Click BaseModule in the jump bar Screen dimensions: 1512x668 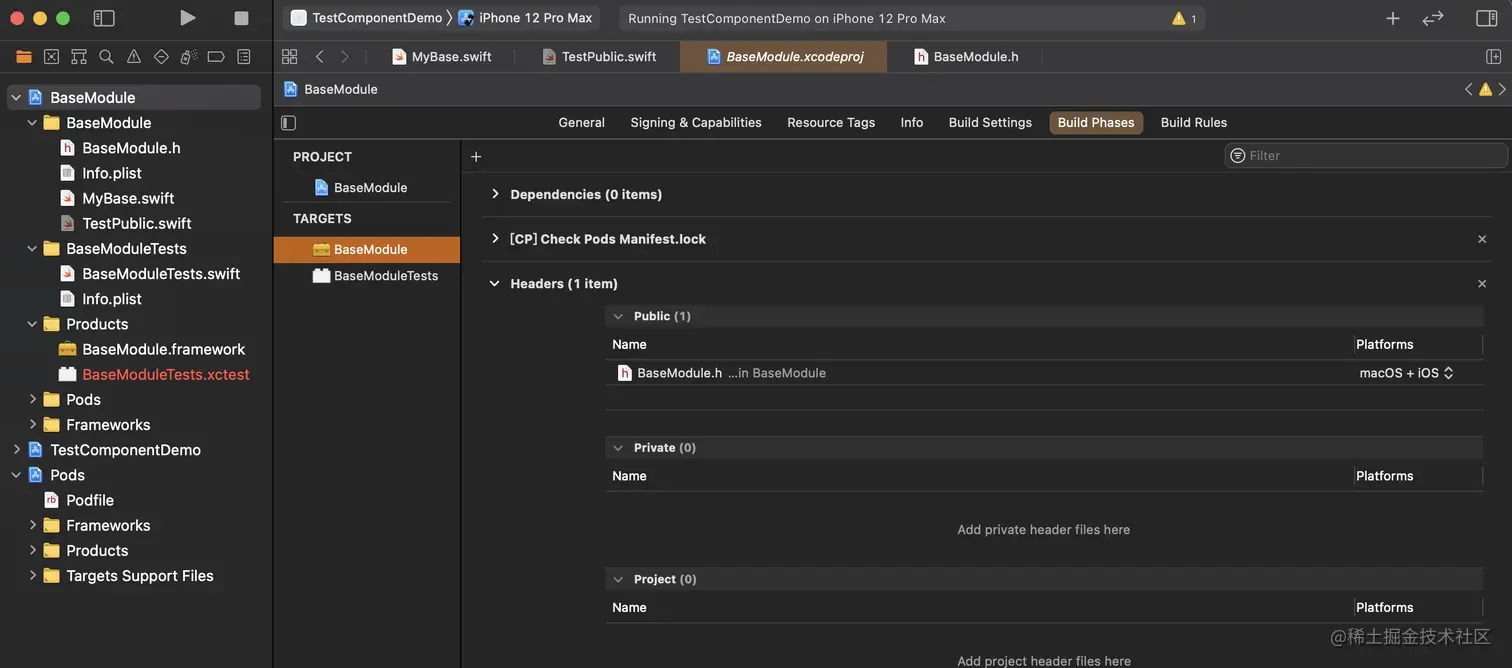tap(331, 89)
